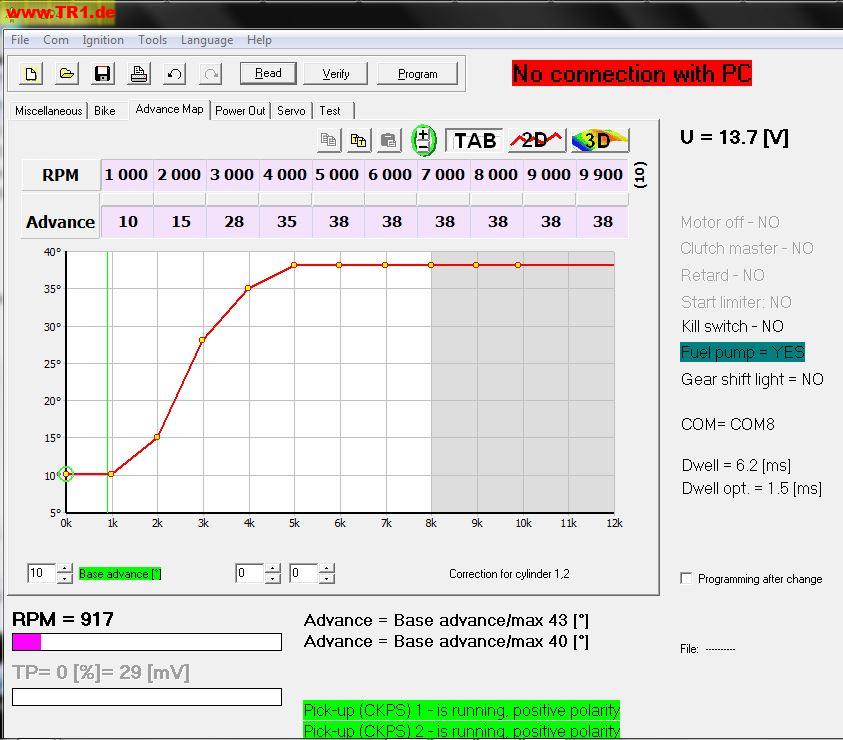Screen dimensions: 843x740
Task: Click the TP throttle position bar
Action: pyautogui.click(x=147, y=697)
